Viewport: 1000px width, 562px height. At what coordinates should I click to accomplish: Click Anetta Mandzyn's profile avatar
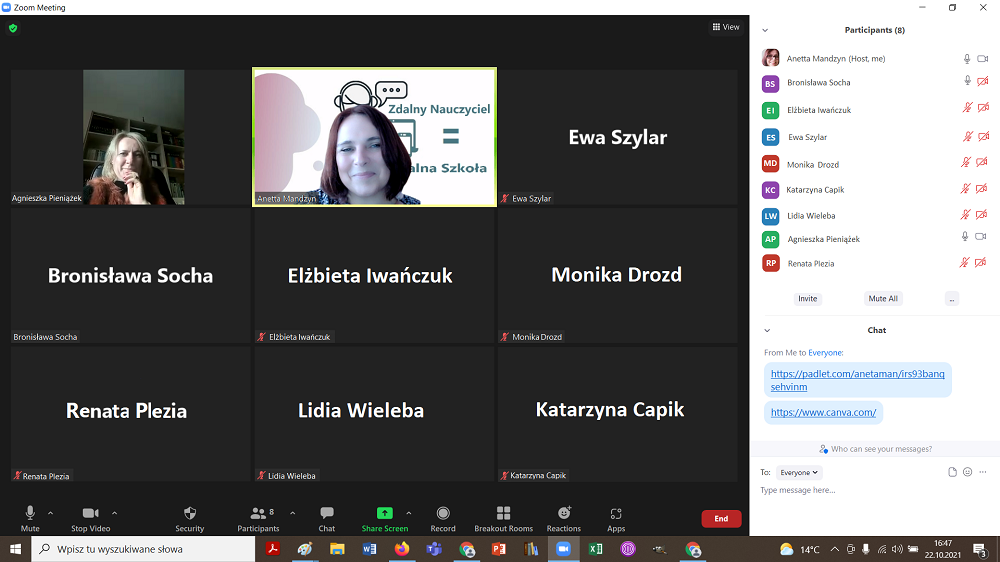coord(770,57)
